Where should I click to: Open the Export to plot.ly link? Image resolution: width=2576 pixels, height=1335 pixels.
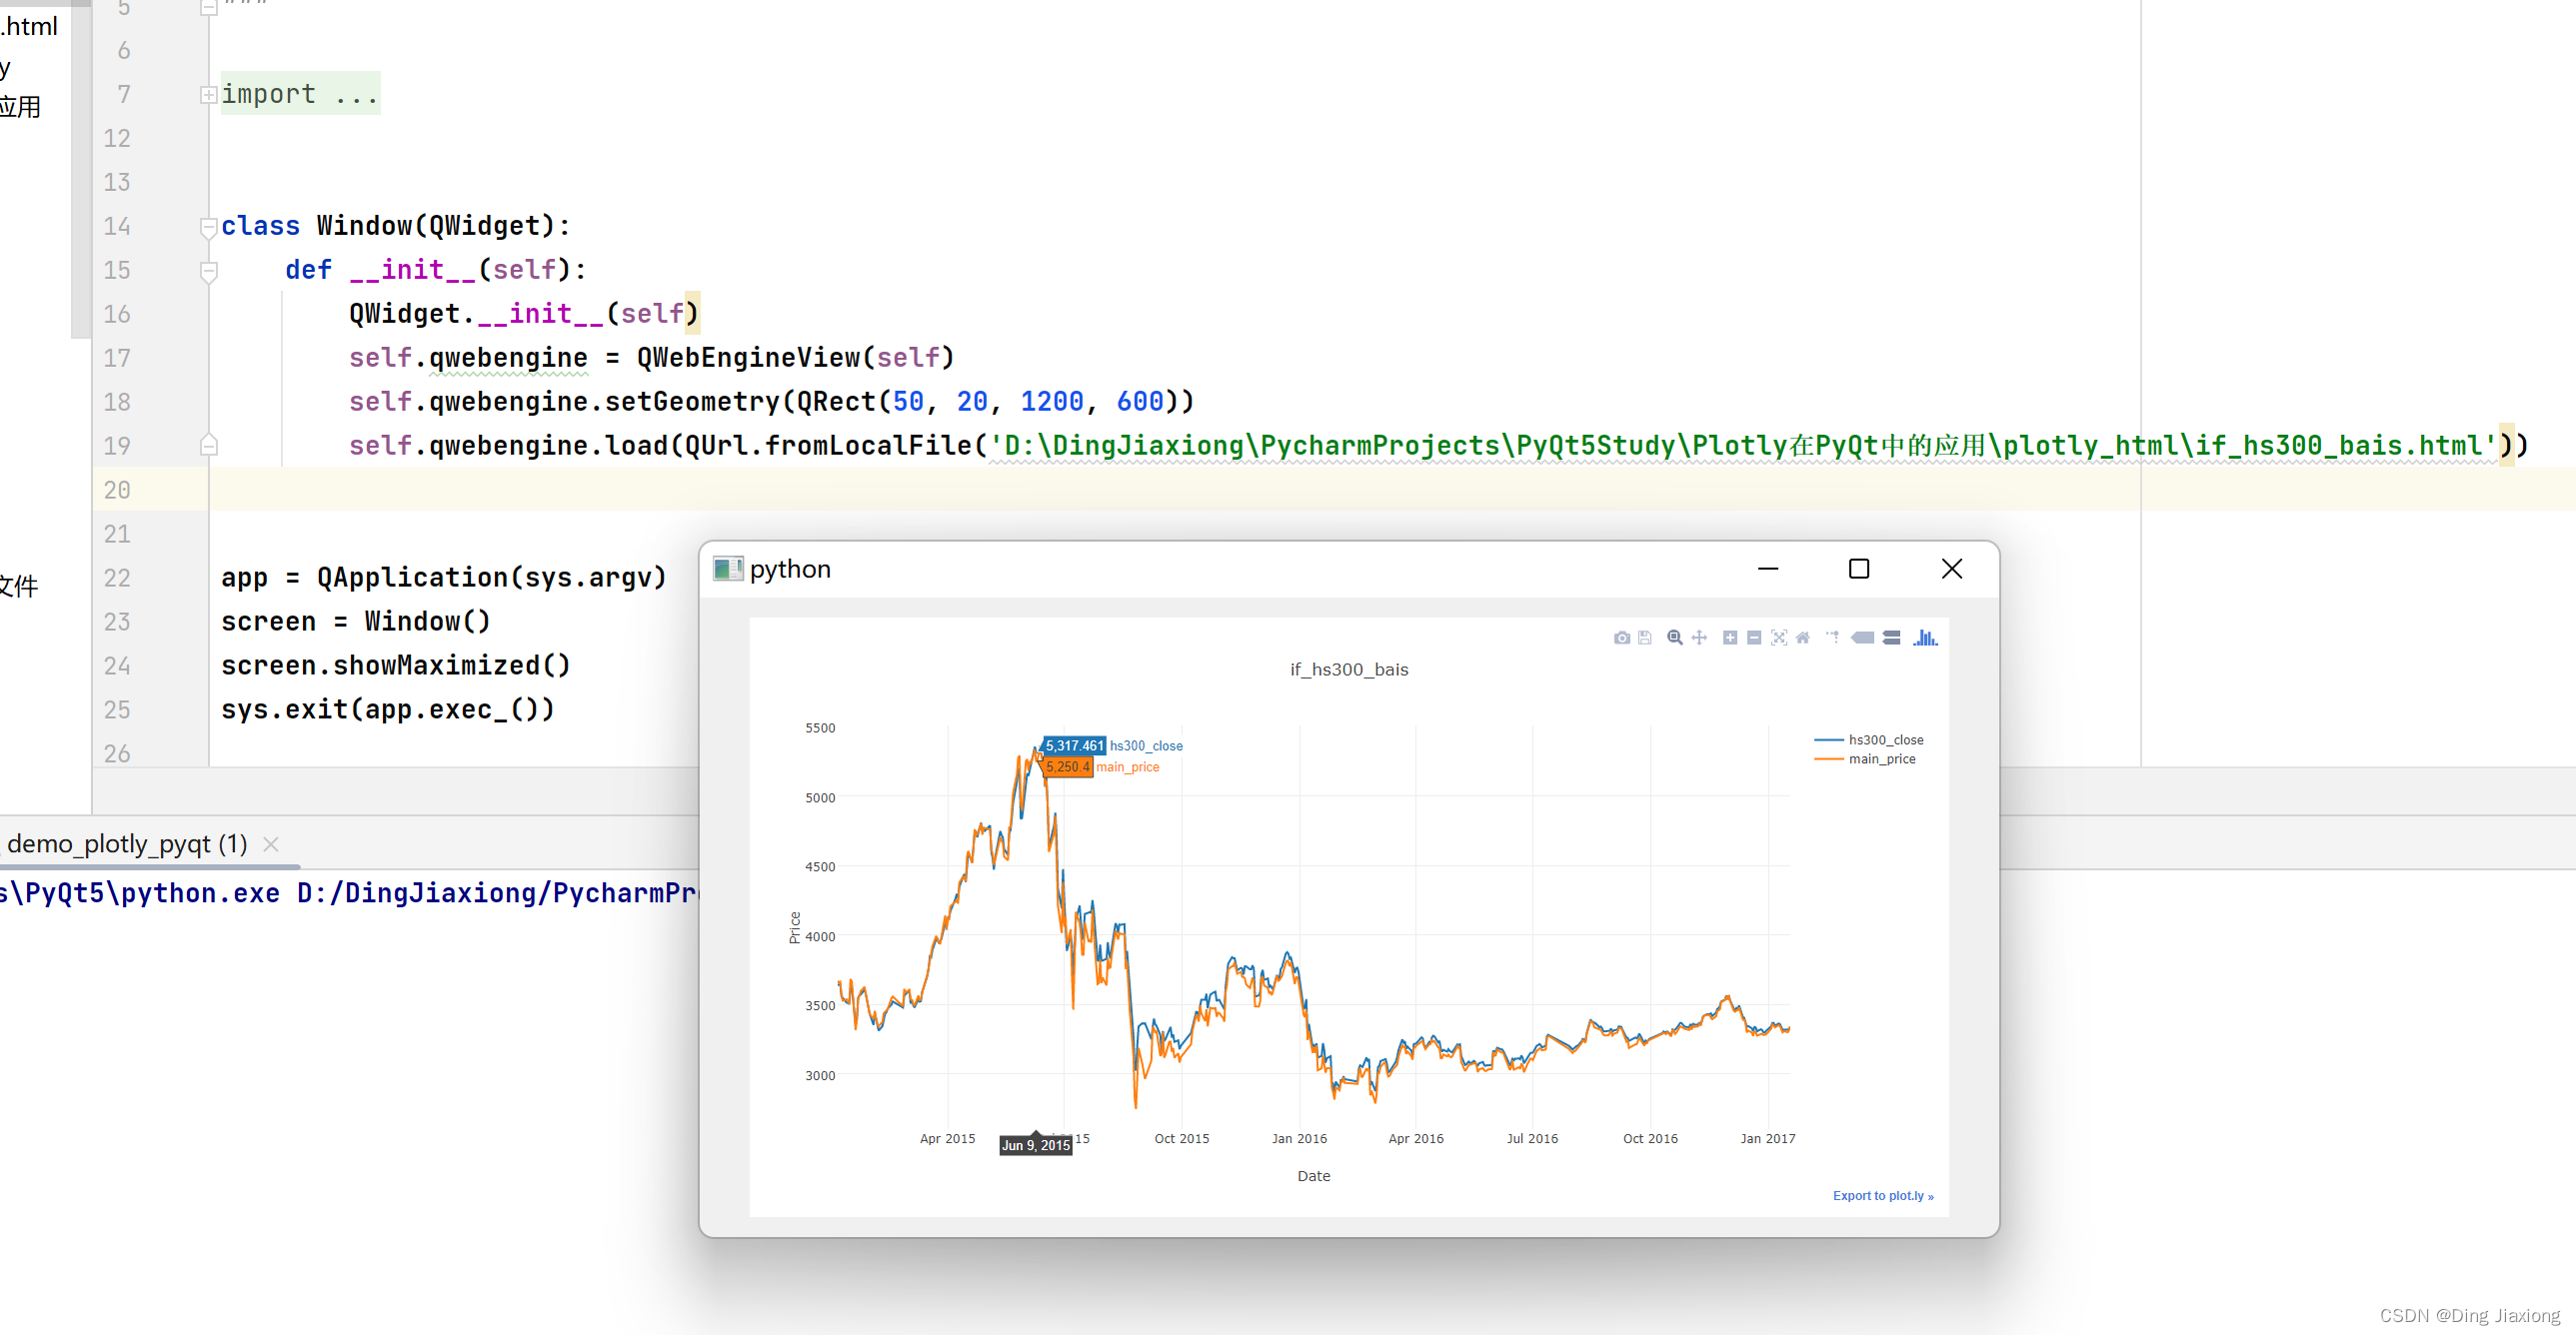pyautogui.click(x=1883, y=1196)
